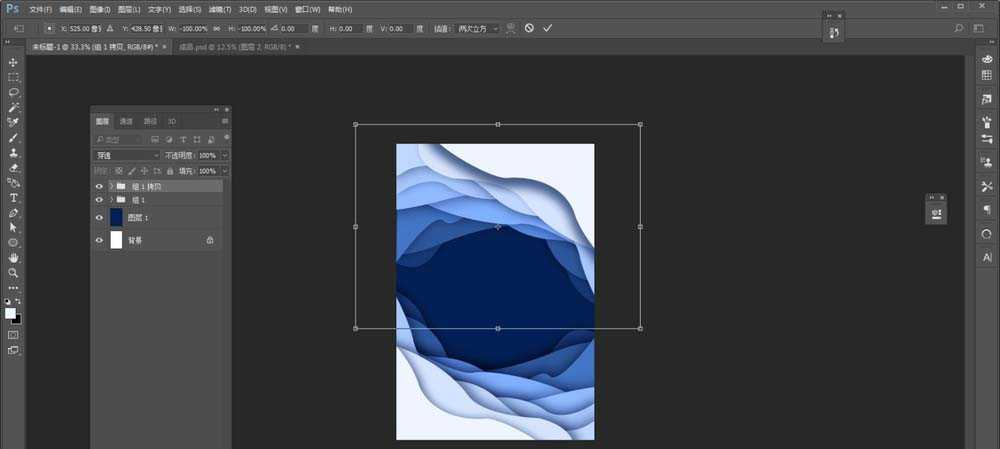Cancel the transform with the circle-slash icon
The image size is (1000, 449).
[x=529, y=28]
